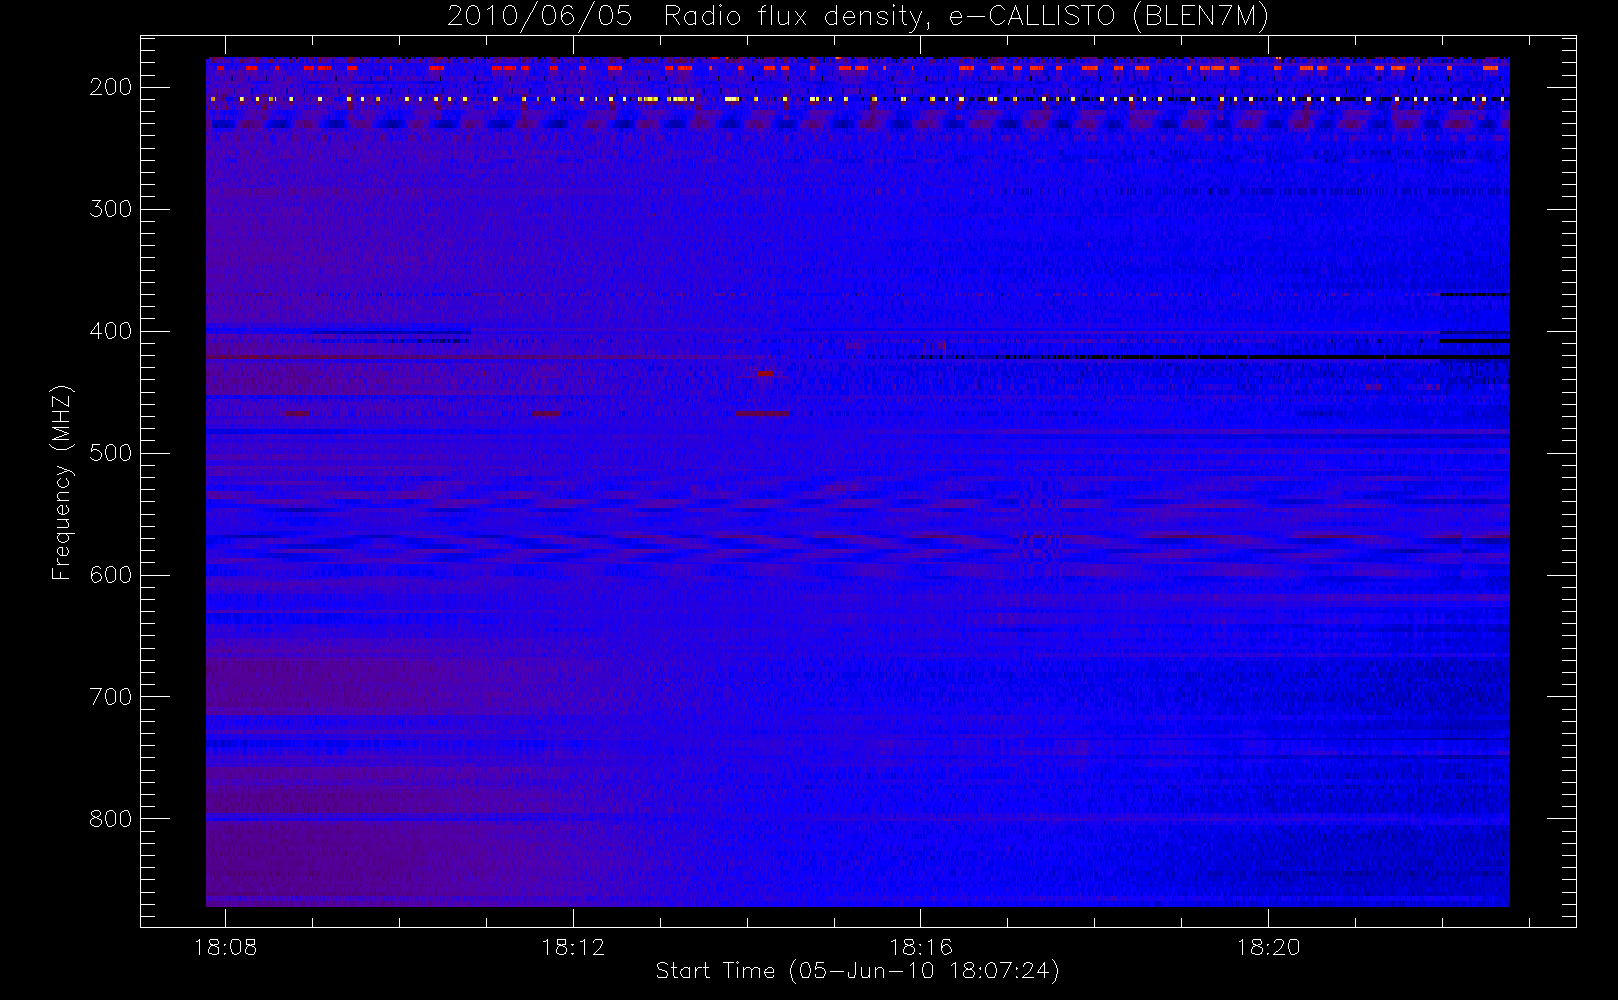Image resolution: width=1618 pixels, height=1000 pixels.
Task: Click the 400 frequency tick label
Action: (x=110, y=331)
